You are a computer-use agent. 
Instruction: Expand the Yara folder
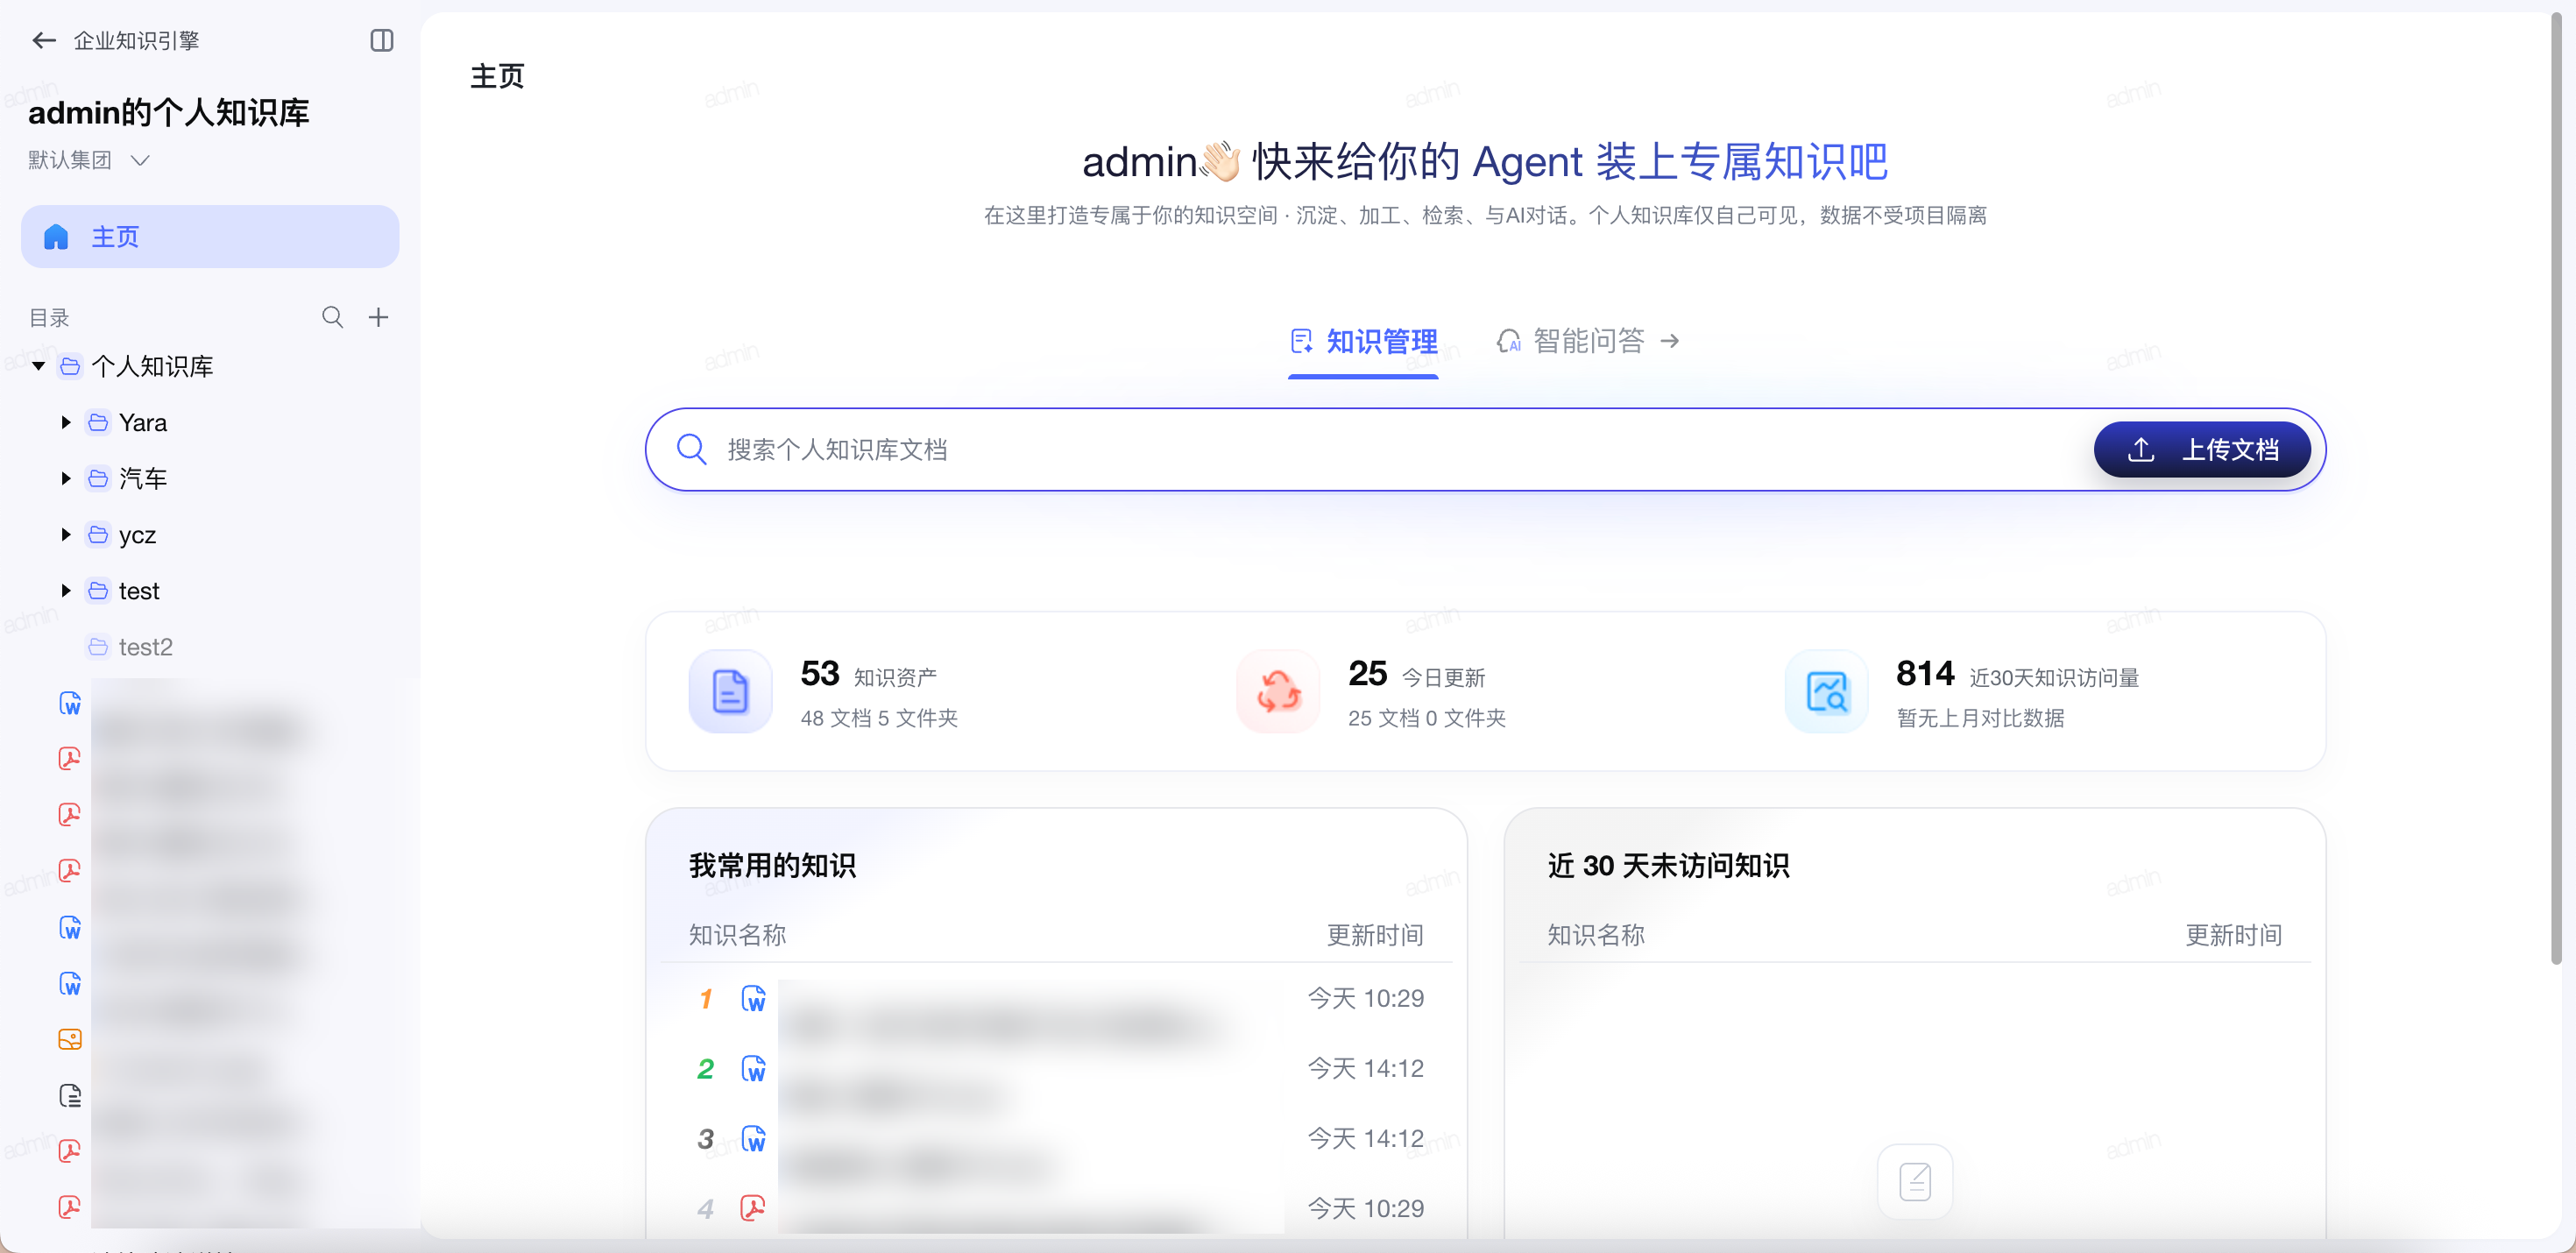(66, 423)
